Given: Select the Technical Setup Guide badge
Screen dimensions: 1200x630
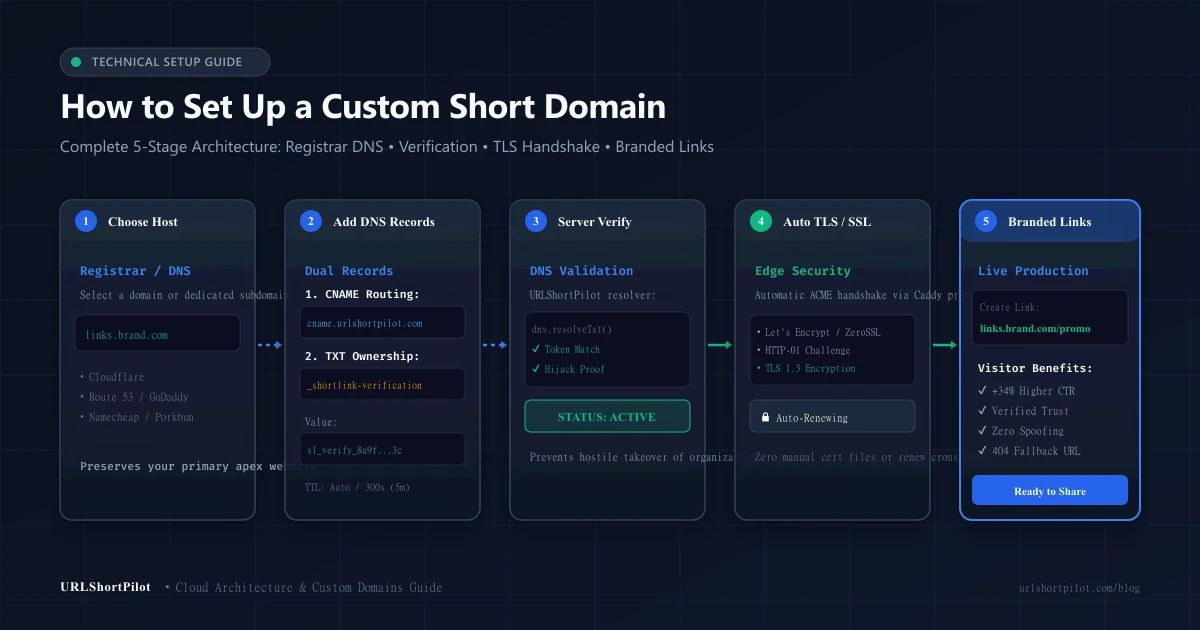Looking at the screenshot, I should (165, 62).
